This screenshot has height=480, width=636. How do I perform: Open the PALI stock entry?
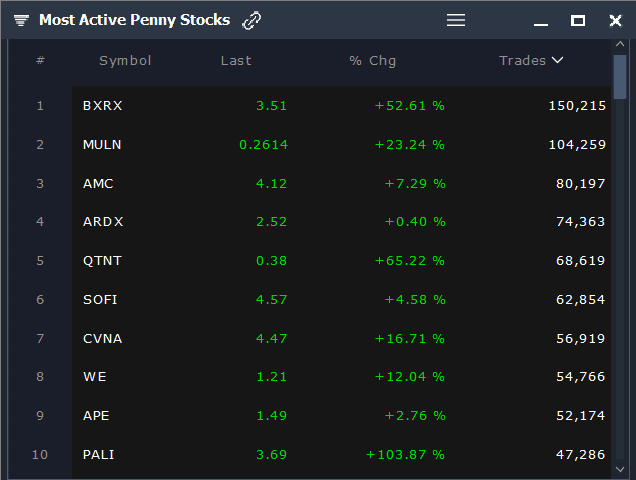pyautogui.click(x=99, y=455)
